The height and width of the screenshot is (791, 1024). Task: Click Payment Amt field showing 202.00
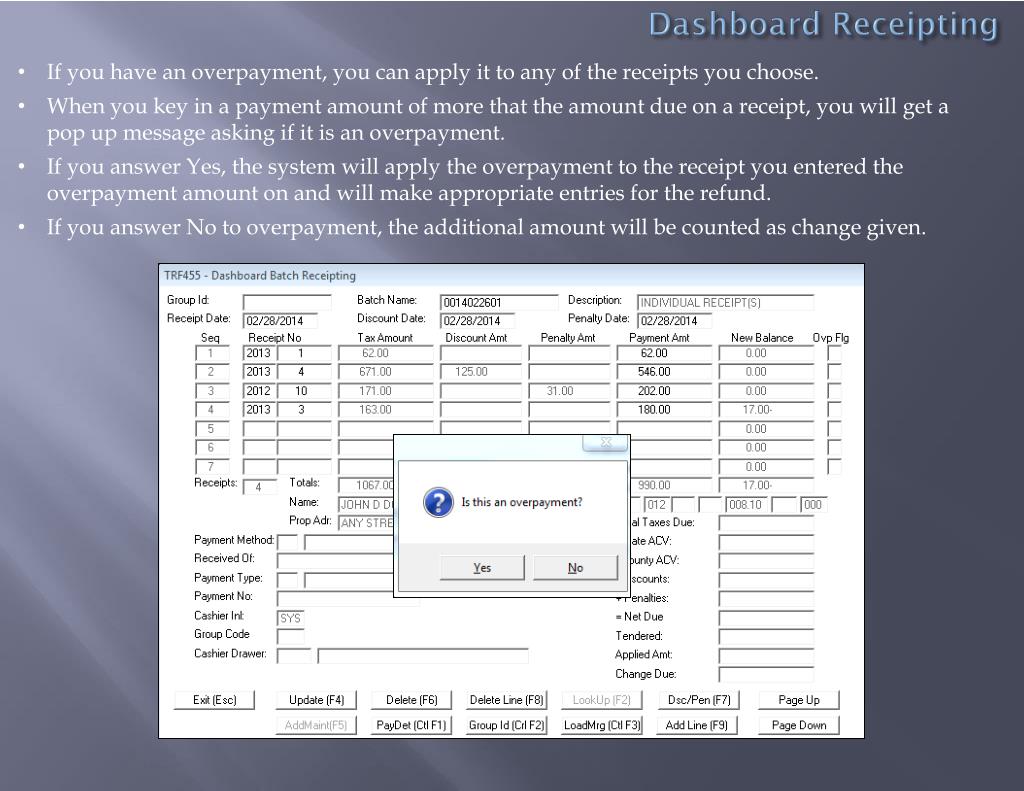coord(664,391)
